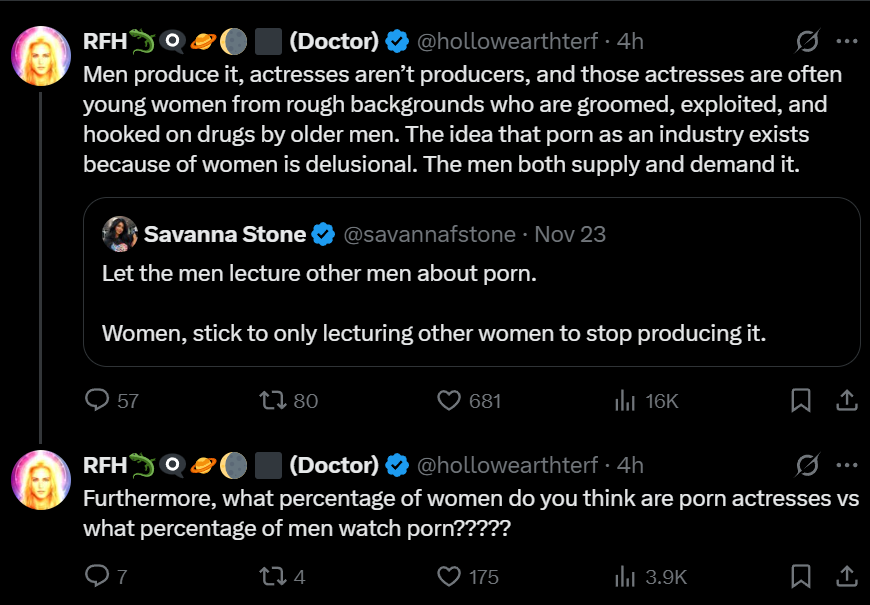Share the first tweet
This screenshot has width=870, height=605.
click(x=846, y=401)
